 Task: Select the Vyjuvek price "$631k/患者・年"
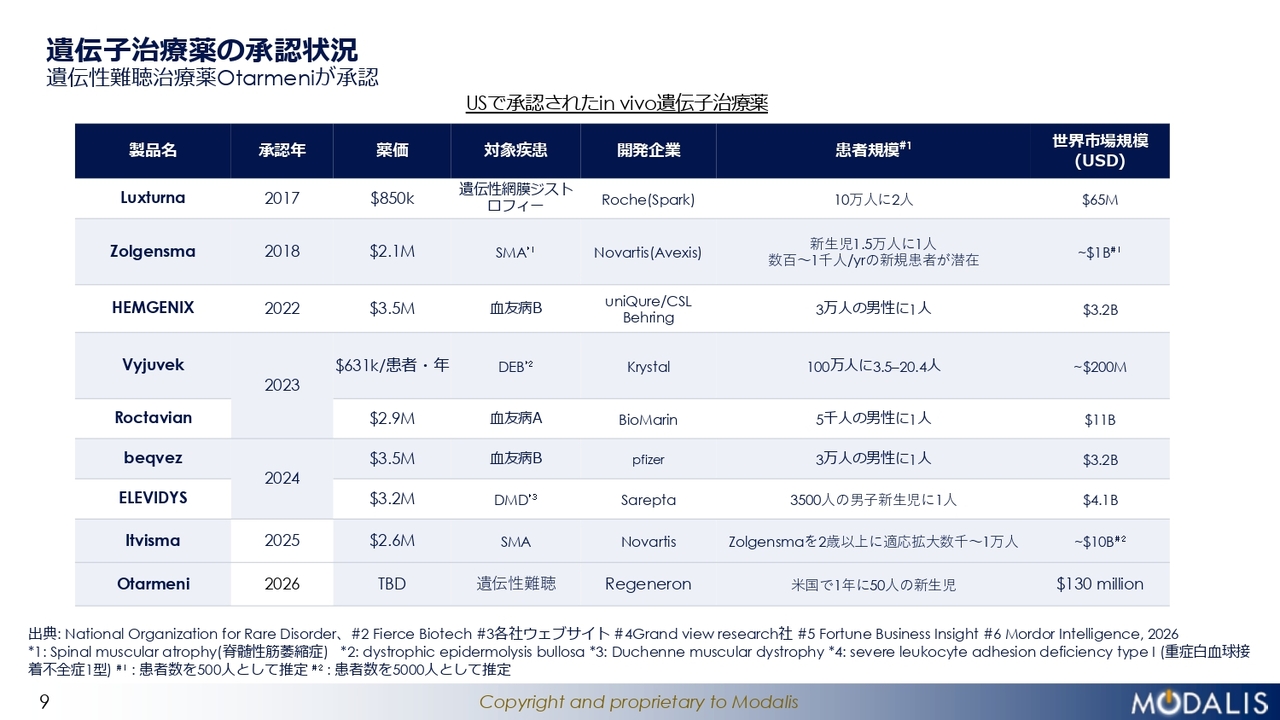pyautogui.click(x=392, y=366)
